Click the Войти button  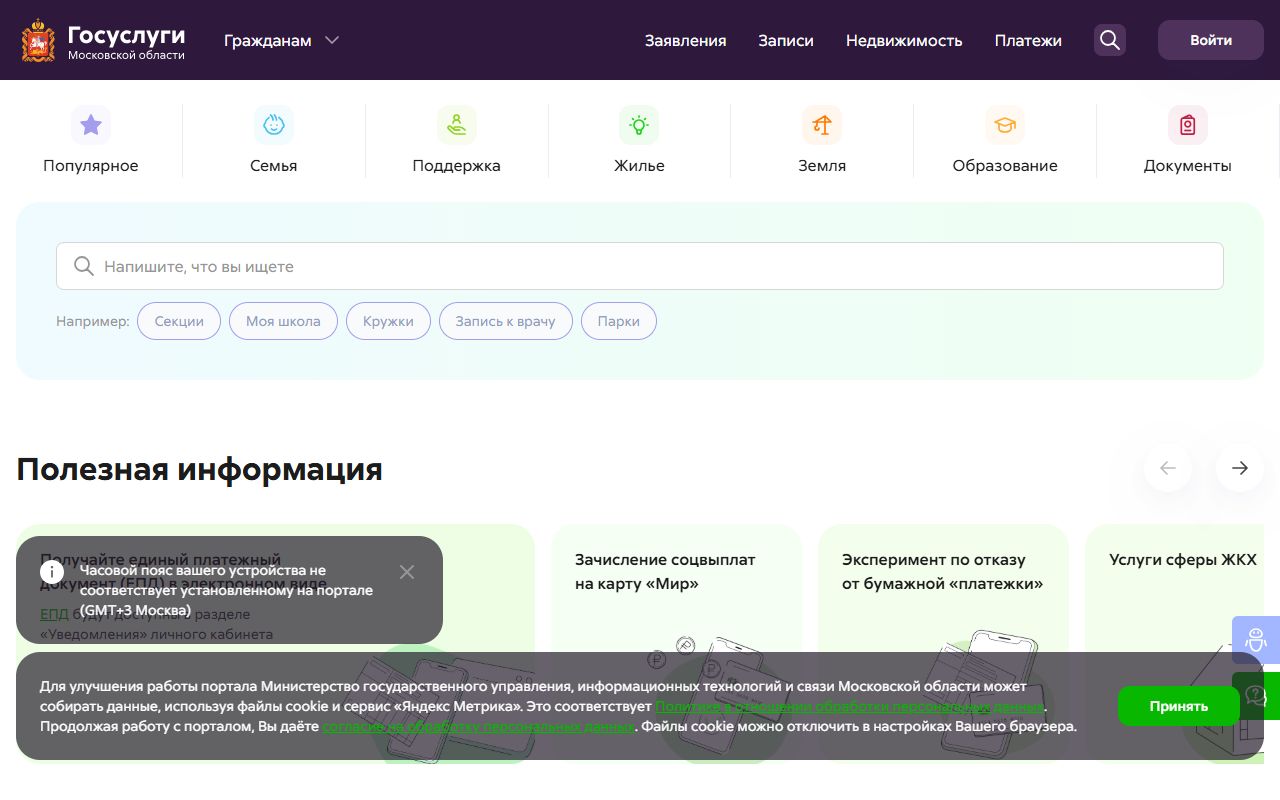click(x=1211, y=40)
